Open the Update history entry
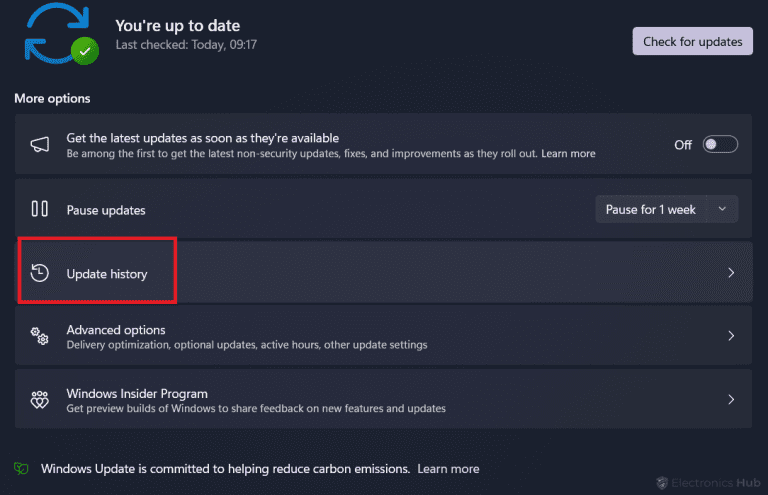Viewport: 768px width, 495px height. pos(107,273)
